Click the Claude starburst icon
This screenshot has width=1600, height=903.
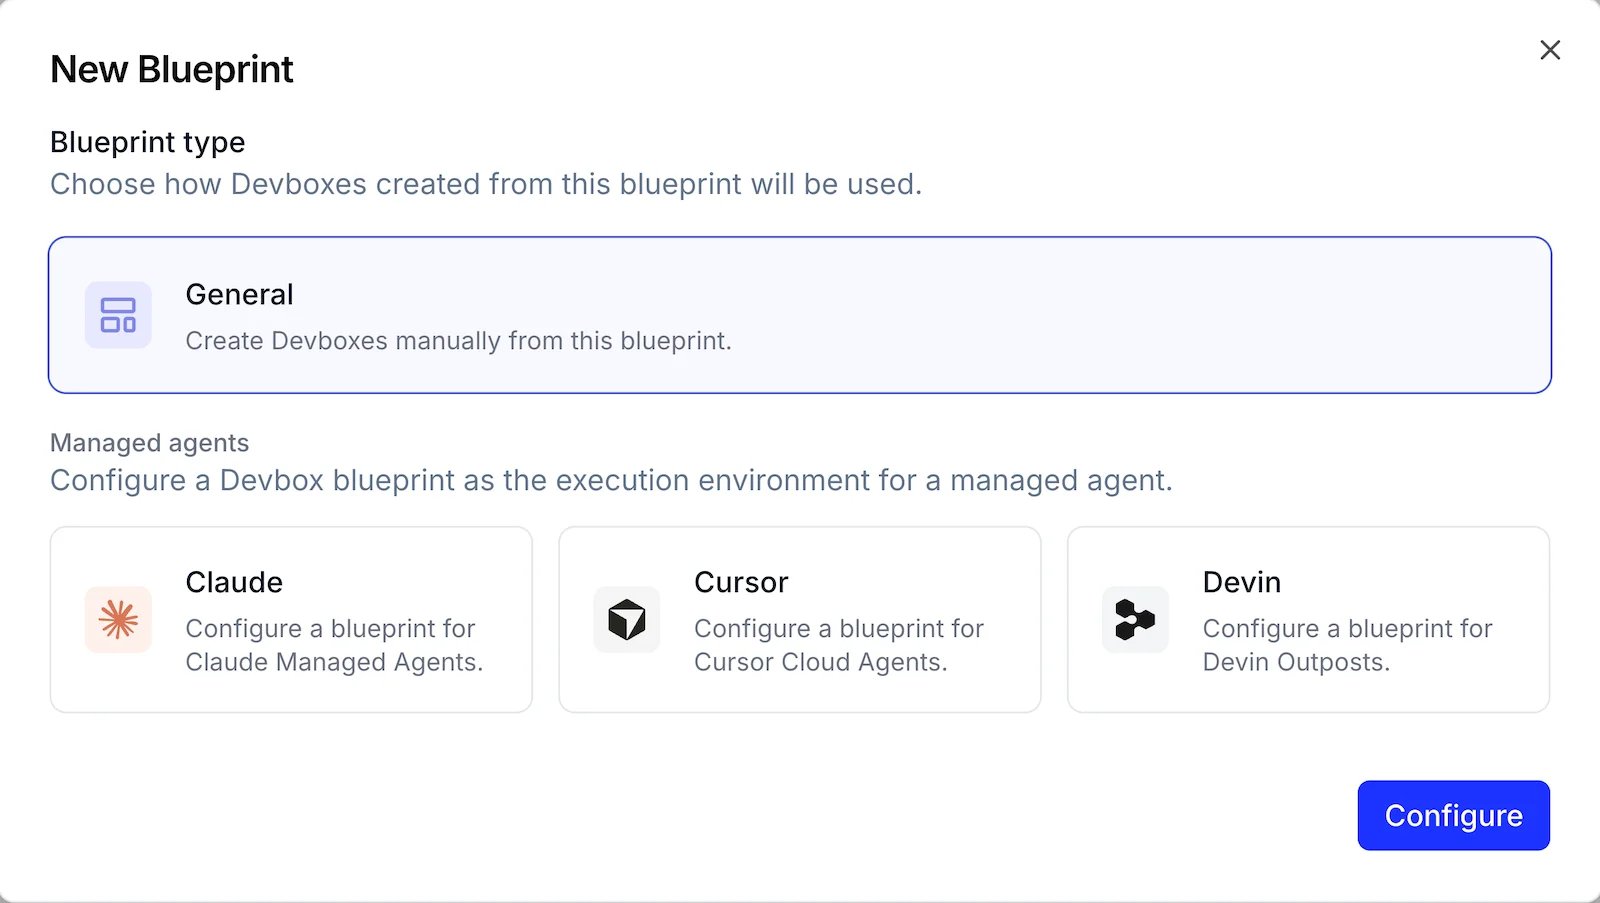pos(118,620)
